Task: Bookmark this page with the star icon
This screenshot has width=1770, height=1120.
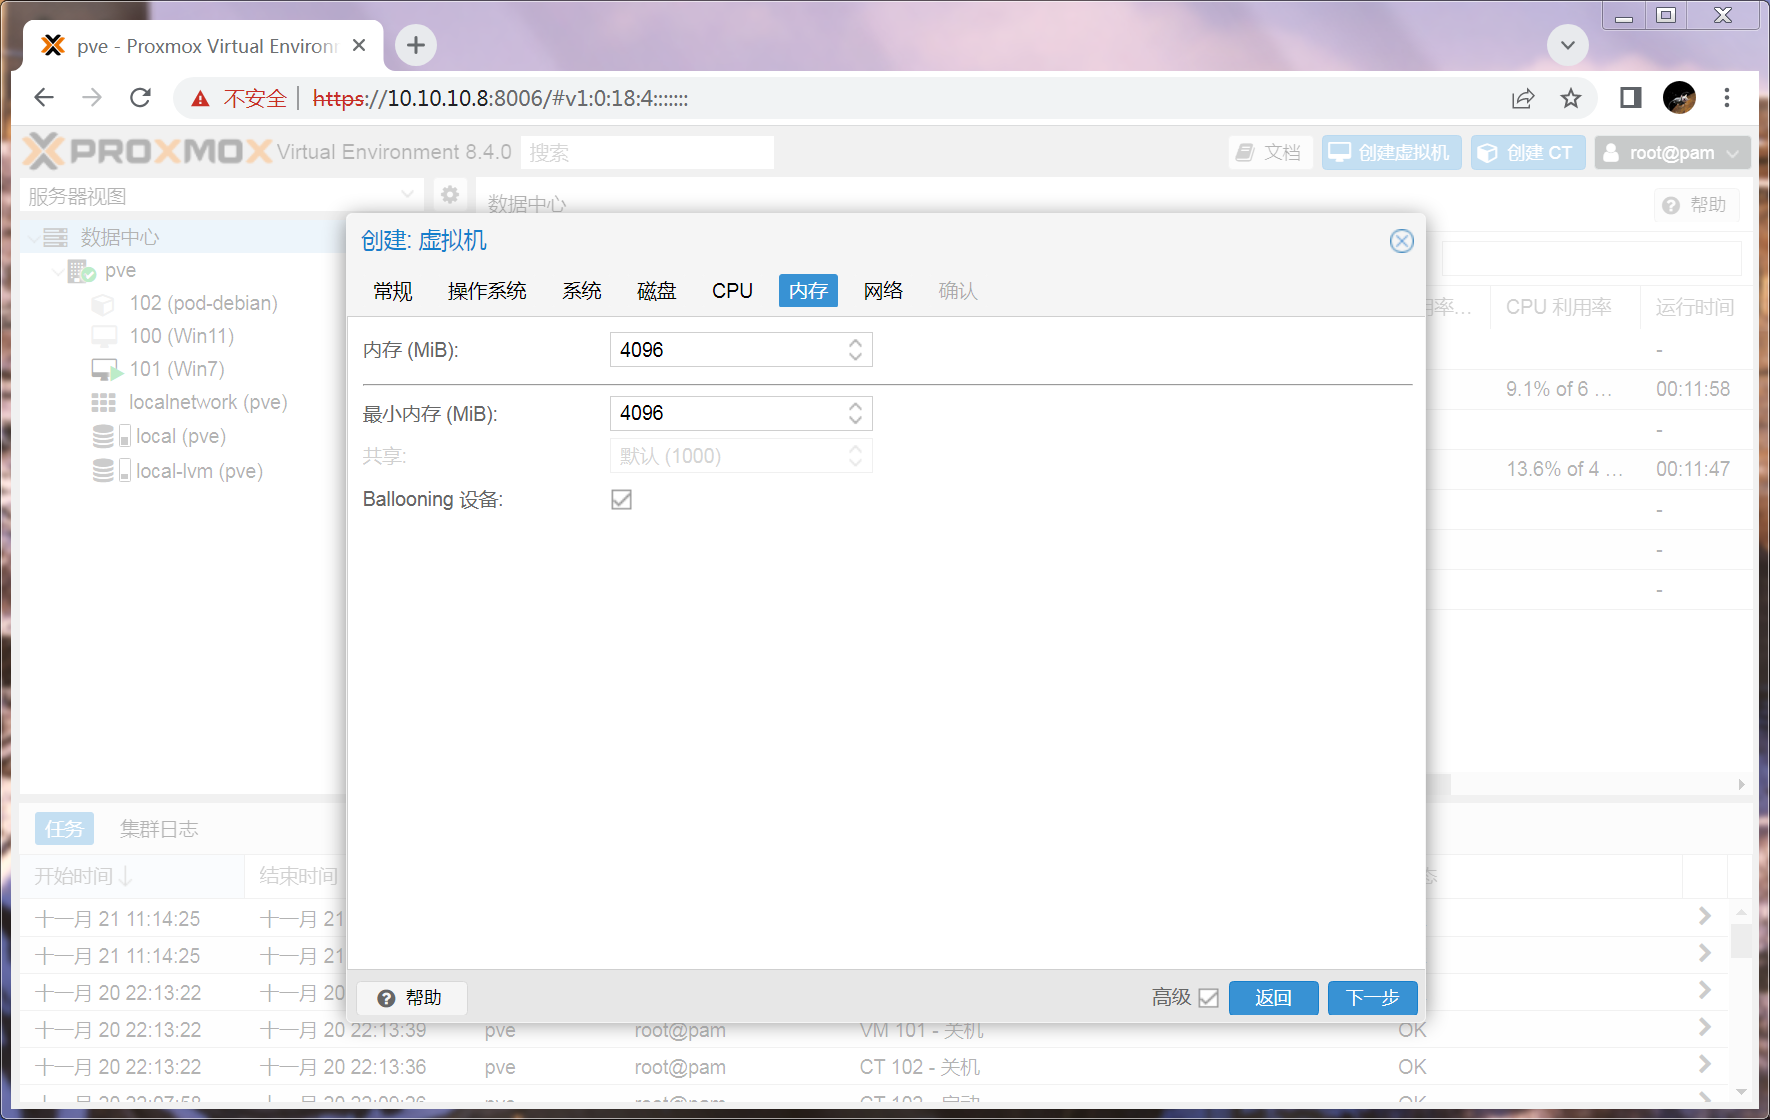Action: (1571, 98)
